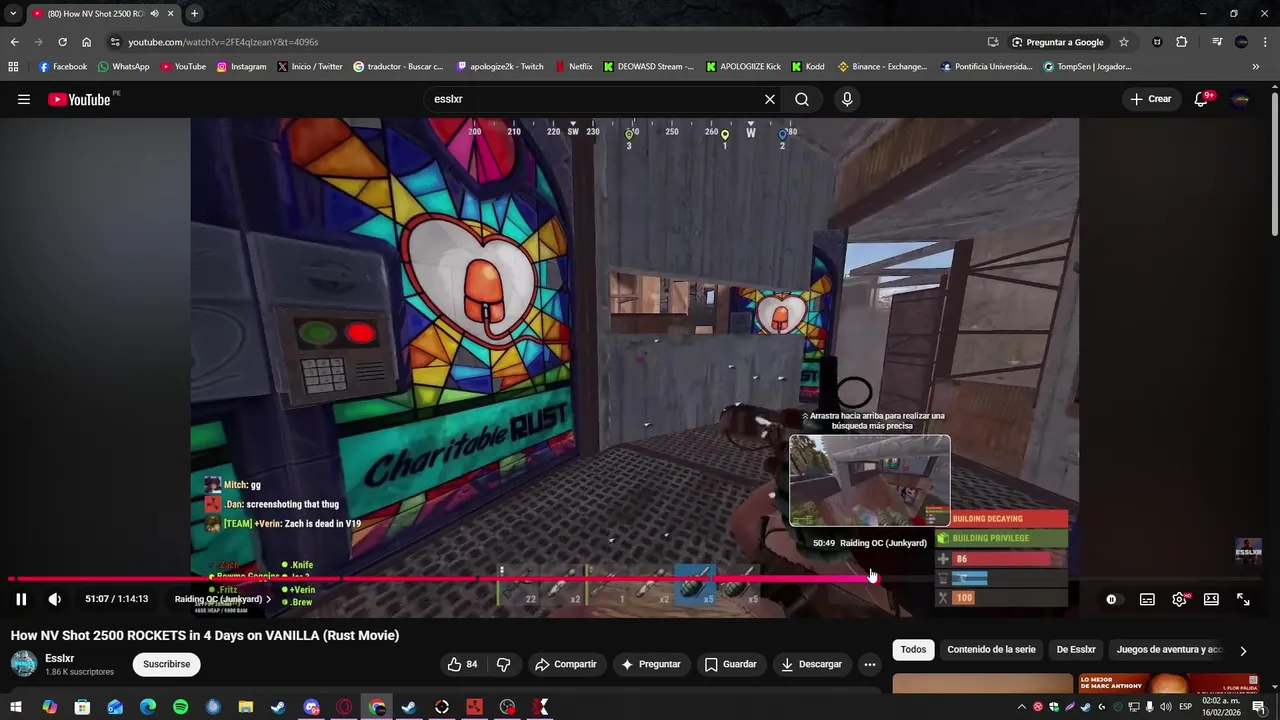
Task: Open the apologize2k - Twitch bookmark
Action: [x=500, y=67]
